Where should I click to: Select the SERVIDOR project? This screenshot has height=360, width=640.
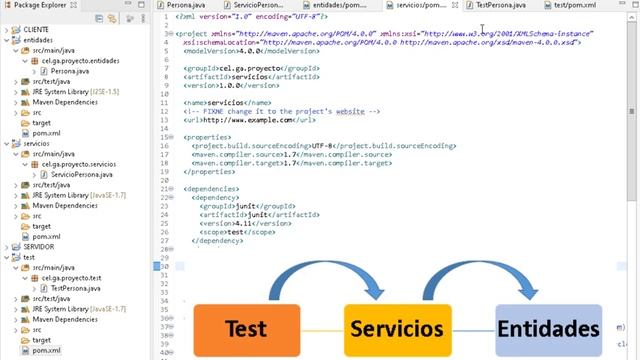39,247
